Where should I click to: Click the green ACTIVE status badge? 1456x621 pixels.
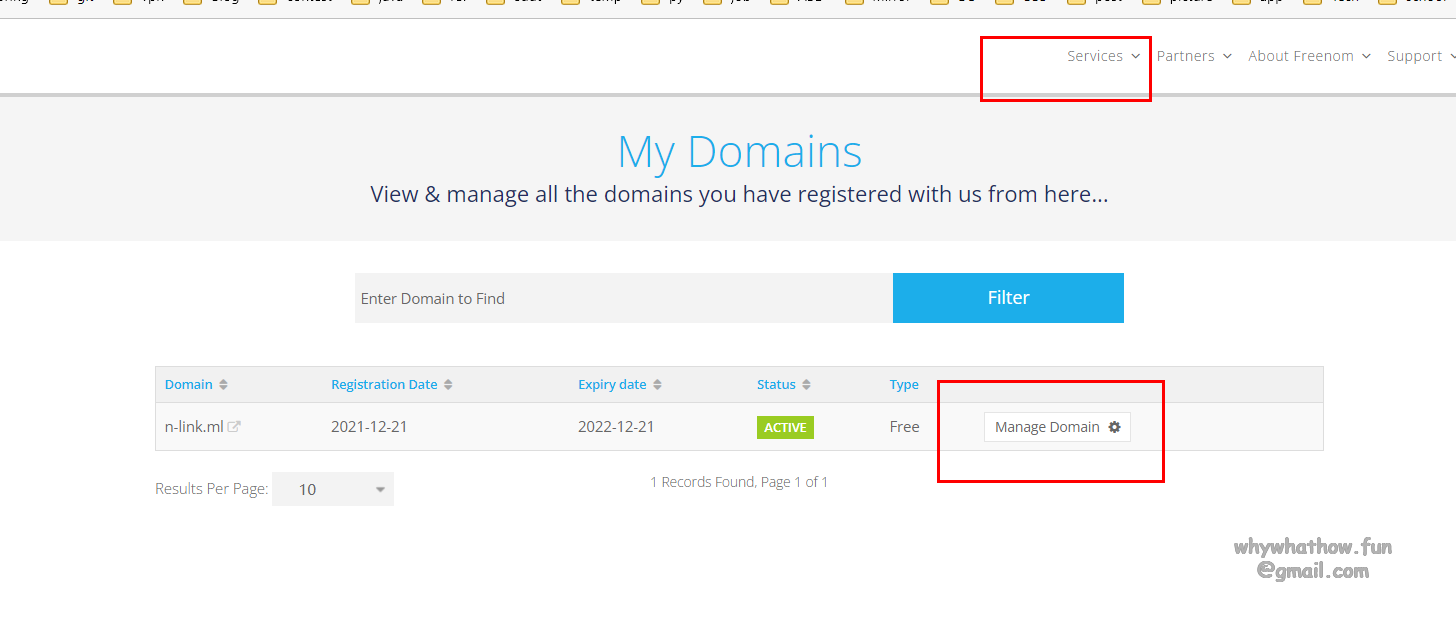click(785, 427)
